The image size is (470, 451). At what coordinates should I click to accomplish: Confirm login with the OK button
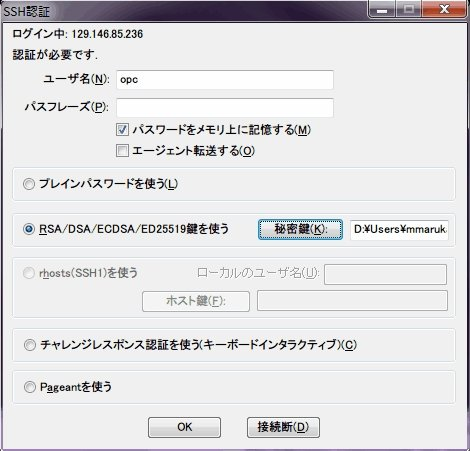click(x=184, y=427)
